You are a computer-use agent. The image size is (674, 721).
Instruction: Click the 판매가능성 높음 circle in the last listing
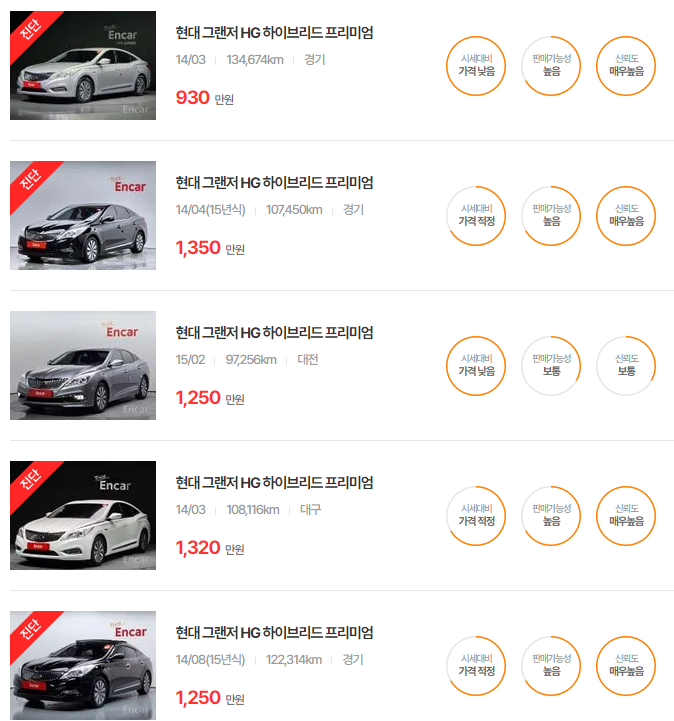click(551, 665)
